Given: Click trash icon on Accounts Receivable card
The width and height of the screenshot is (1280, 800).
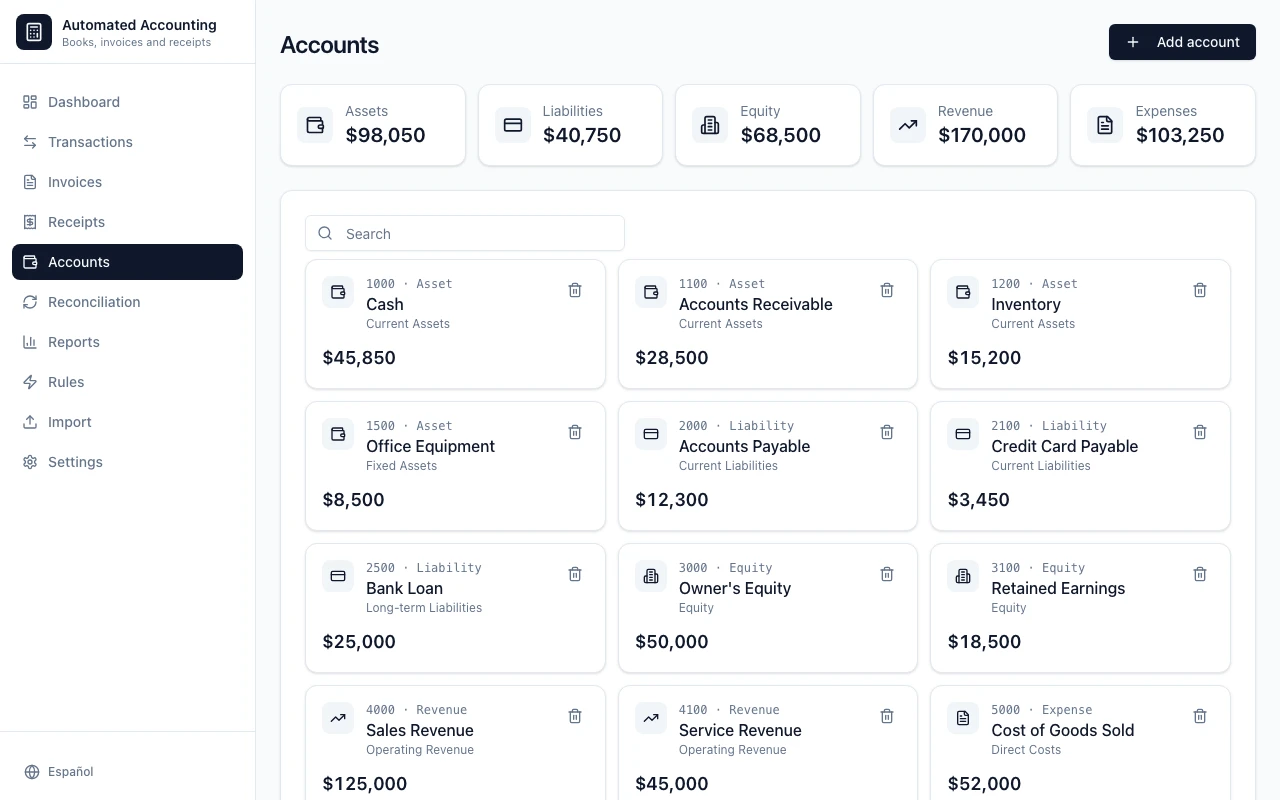Looking at the screenshot, I should point(887,290).
